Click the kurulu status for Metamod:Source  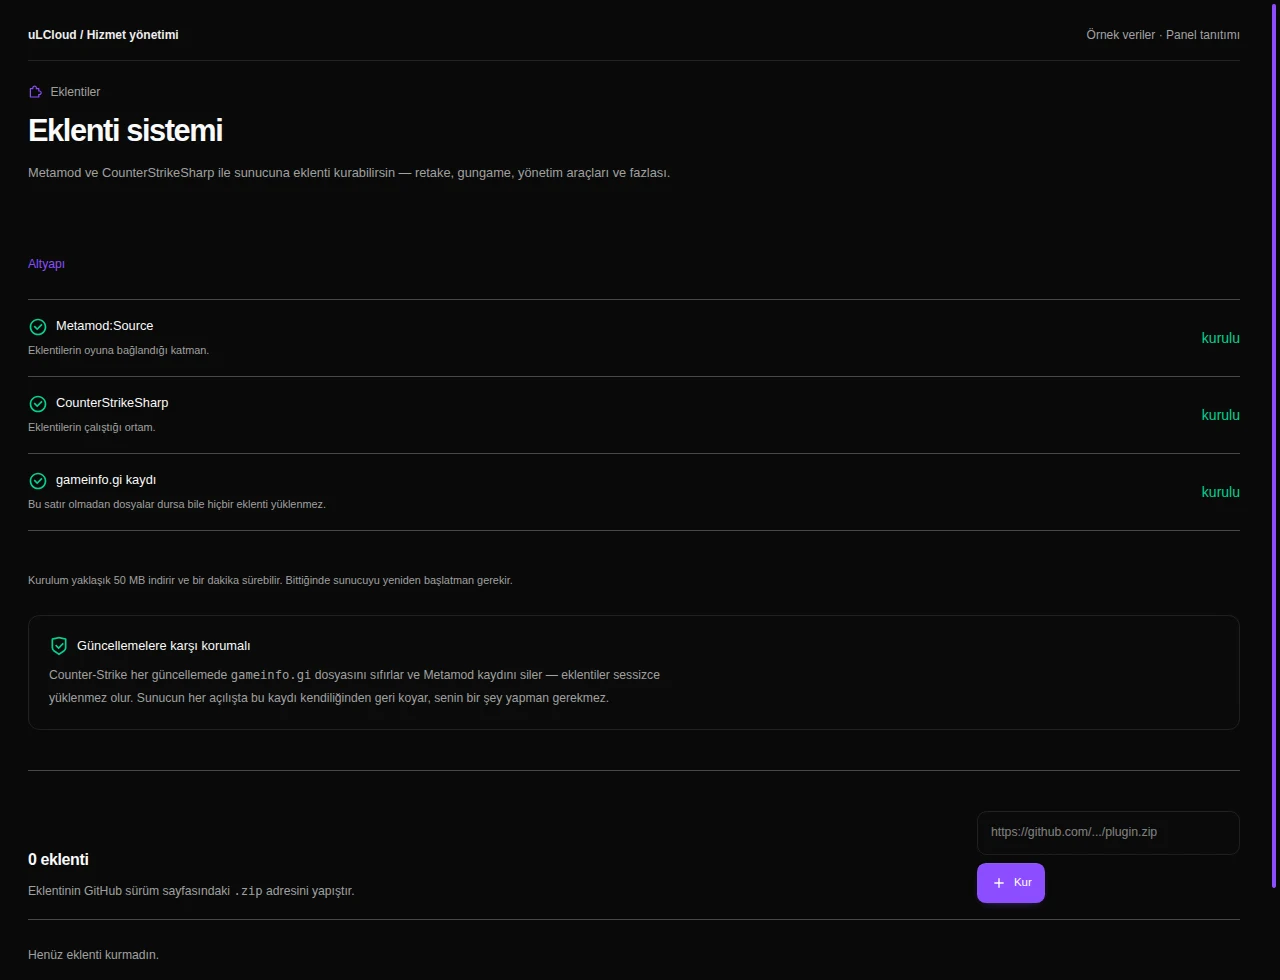(1220, 338)
